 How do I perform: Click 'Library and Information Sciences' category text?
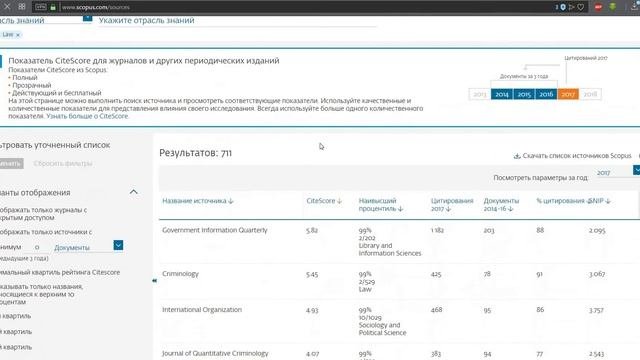[x=390, y=249]
